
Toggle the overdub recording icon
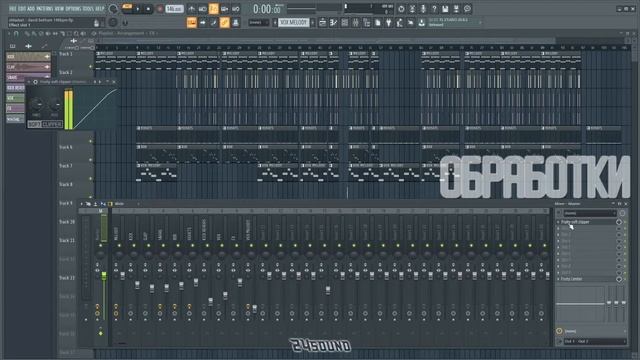(224, 9)
